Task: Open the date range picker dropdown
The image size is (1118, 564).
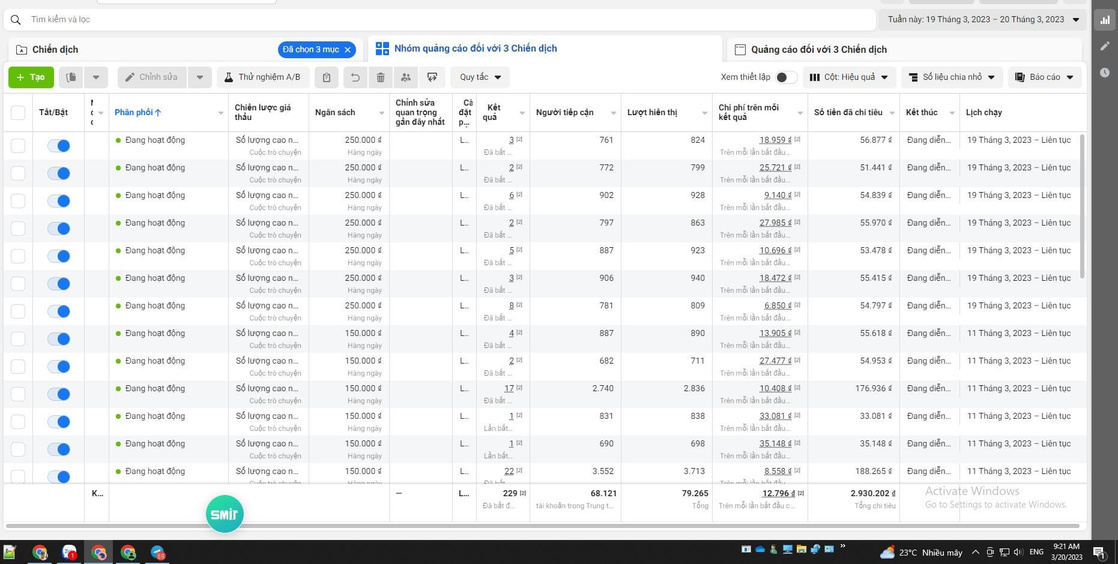Action: point(983,19)
